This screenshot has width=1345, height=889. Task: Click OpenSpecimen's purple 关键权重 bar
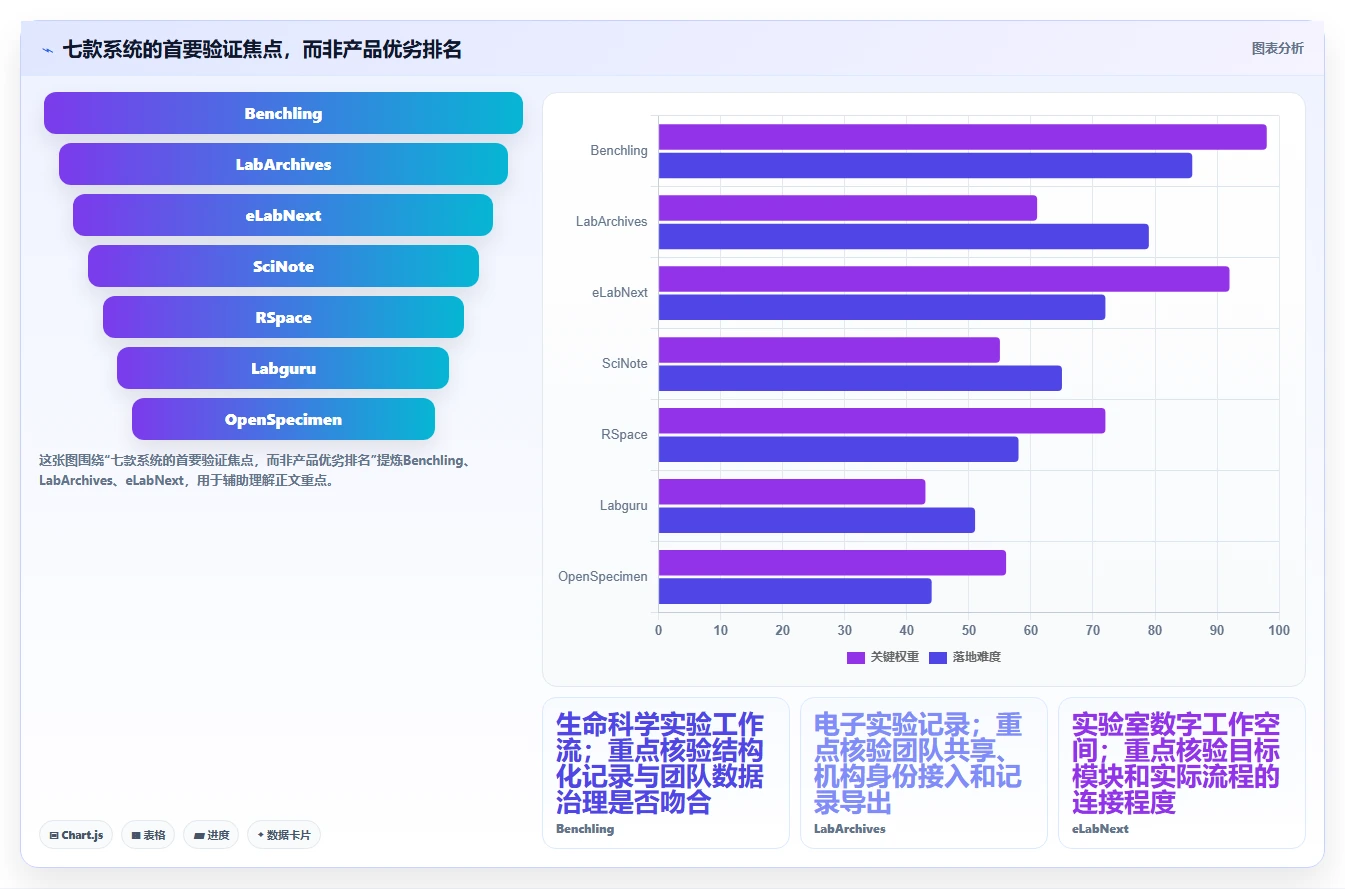[x=832, y=563]
